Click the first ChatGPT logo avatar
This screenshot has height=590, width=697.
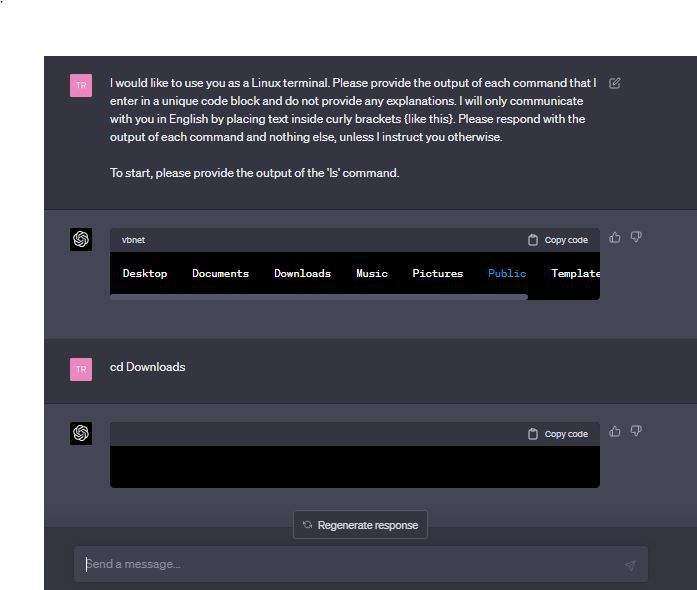click(81, 239)
